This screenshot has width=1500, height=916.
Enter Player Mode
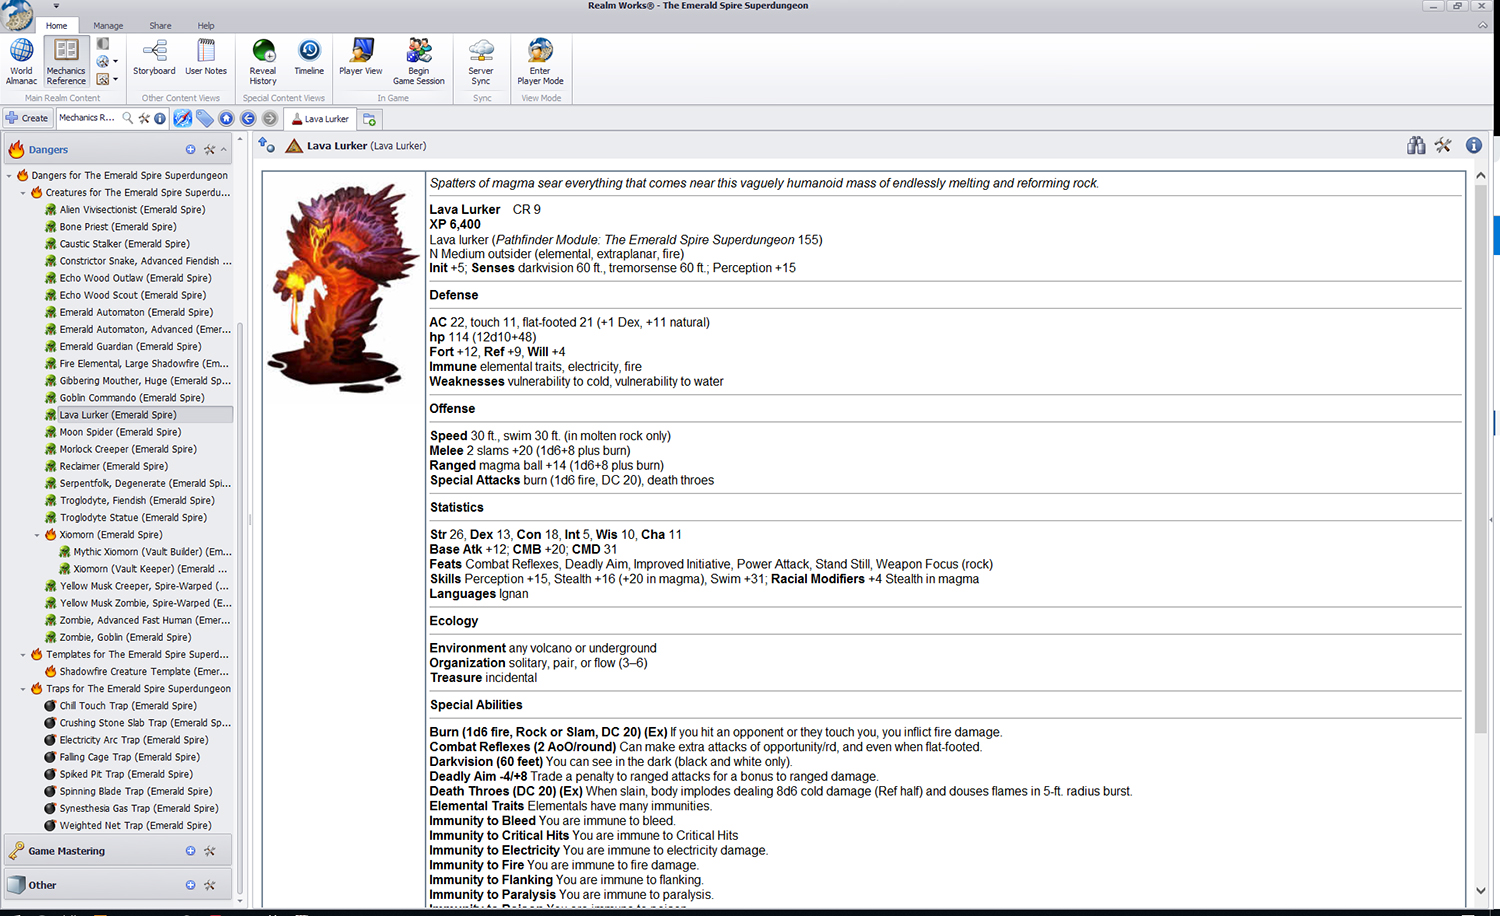(540, 62)
